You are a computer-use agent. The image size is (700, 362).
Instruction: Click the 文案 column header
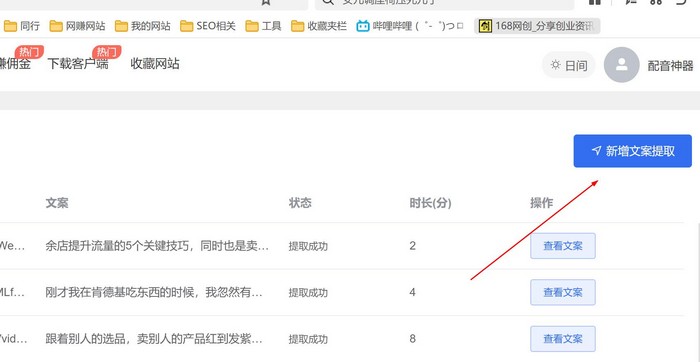57,203
